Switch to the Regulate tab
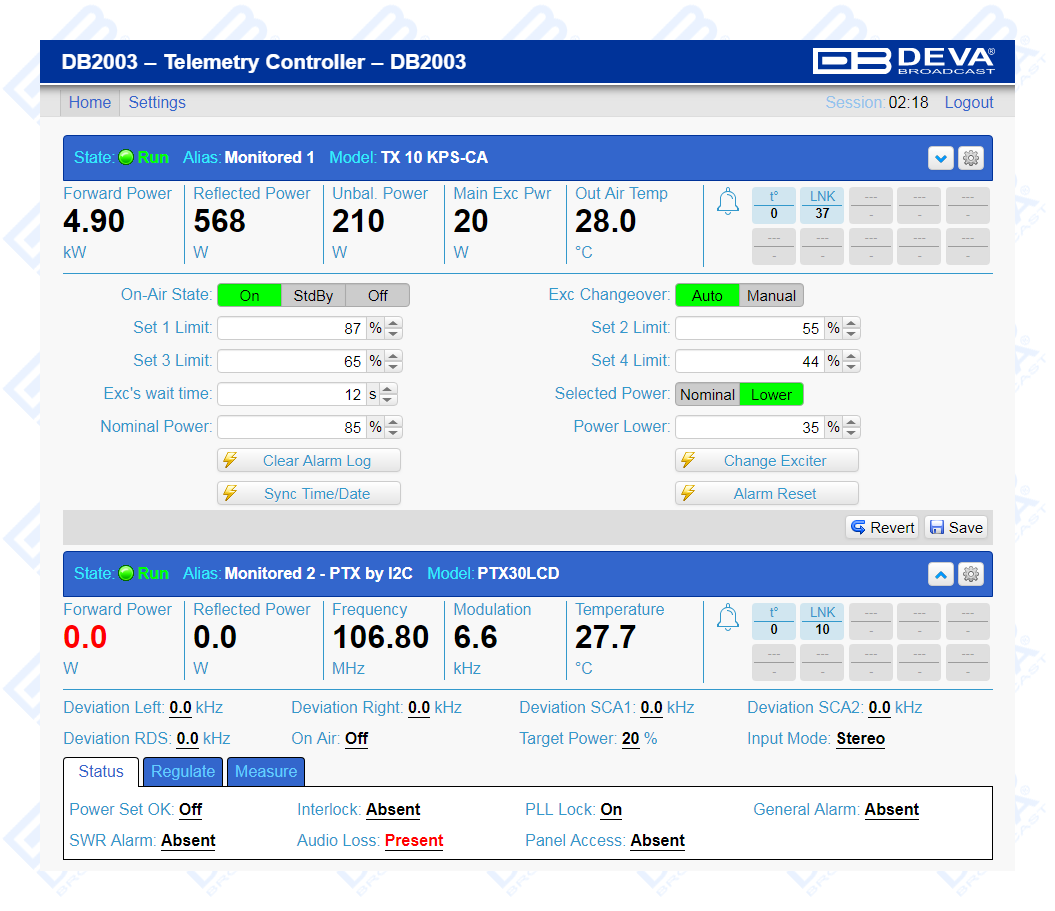The image size is (1055, 911). (183, 772)
